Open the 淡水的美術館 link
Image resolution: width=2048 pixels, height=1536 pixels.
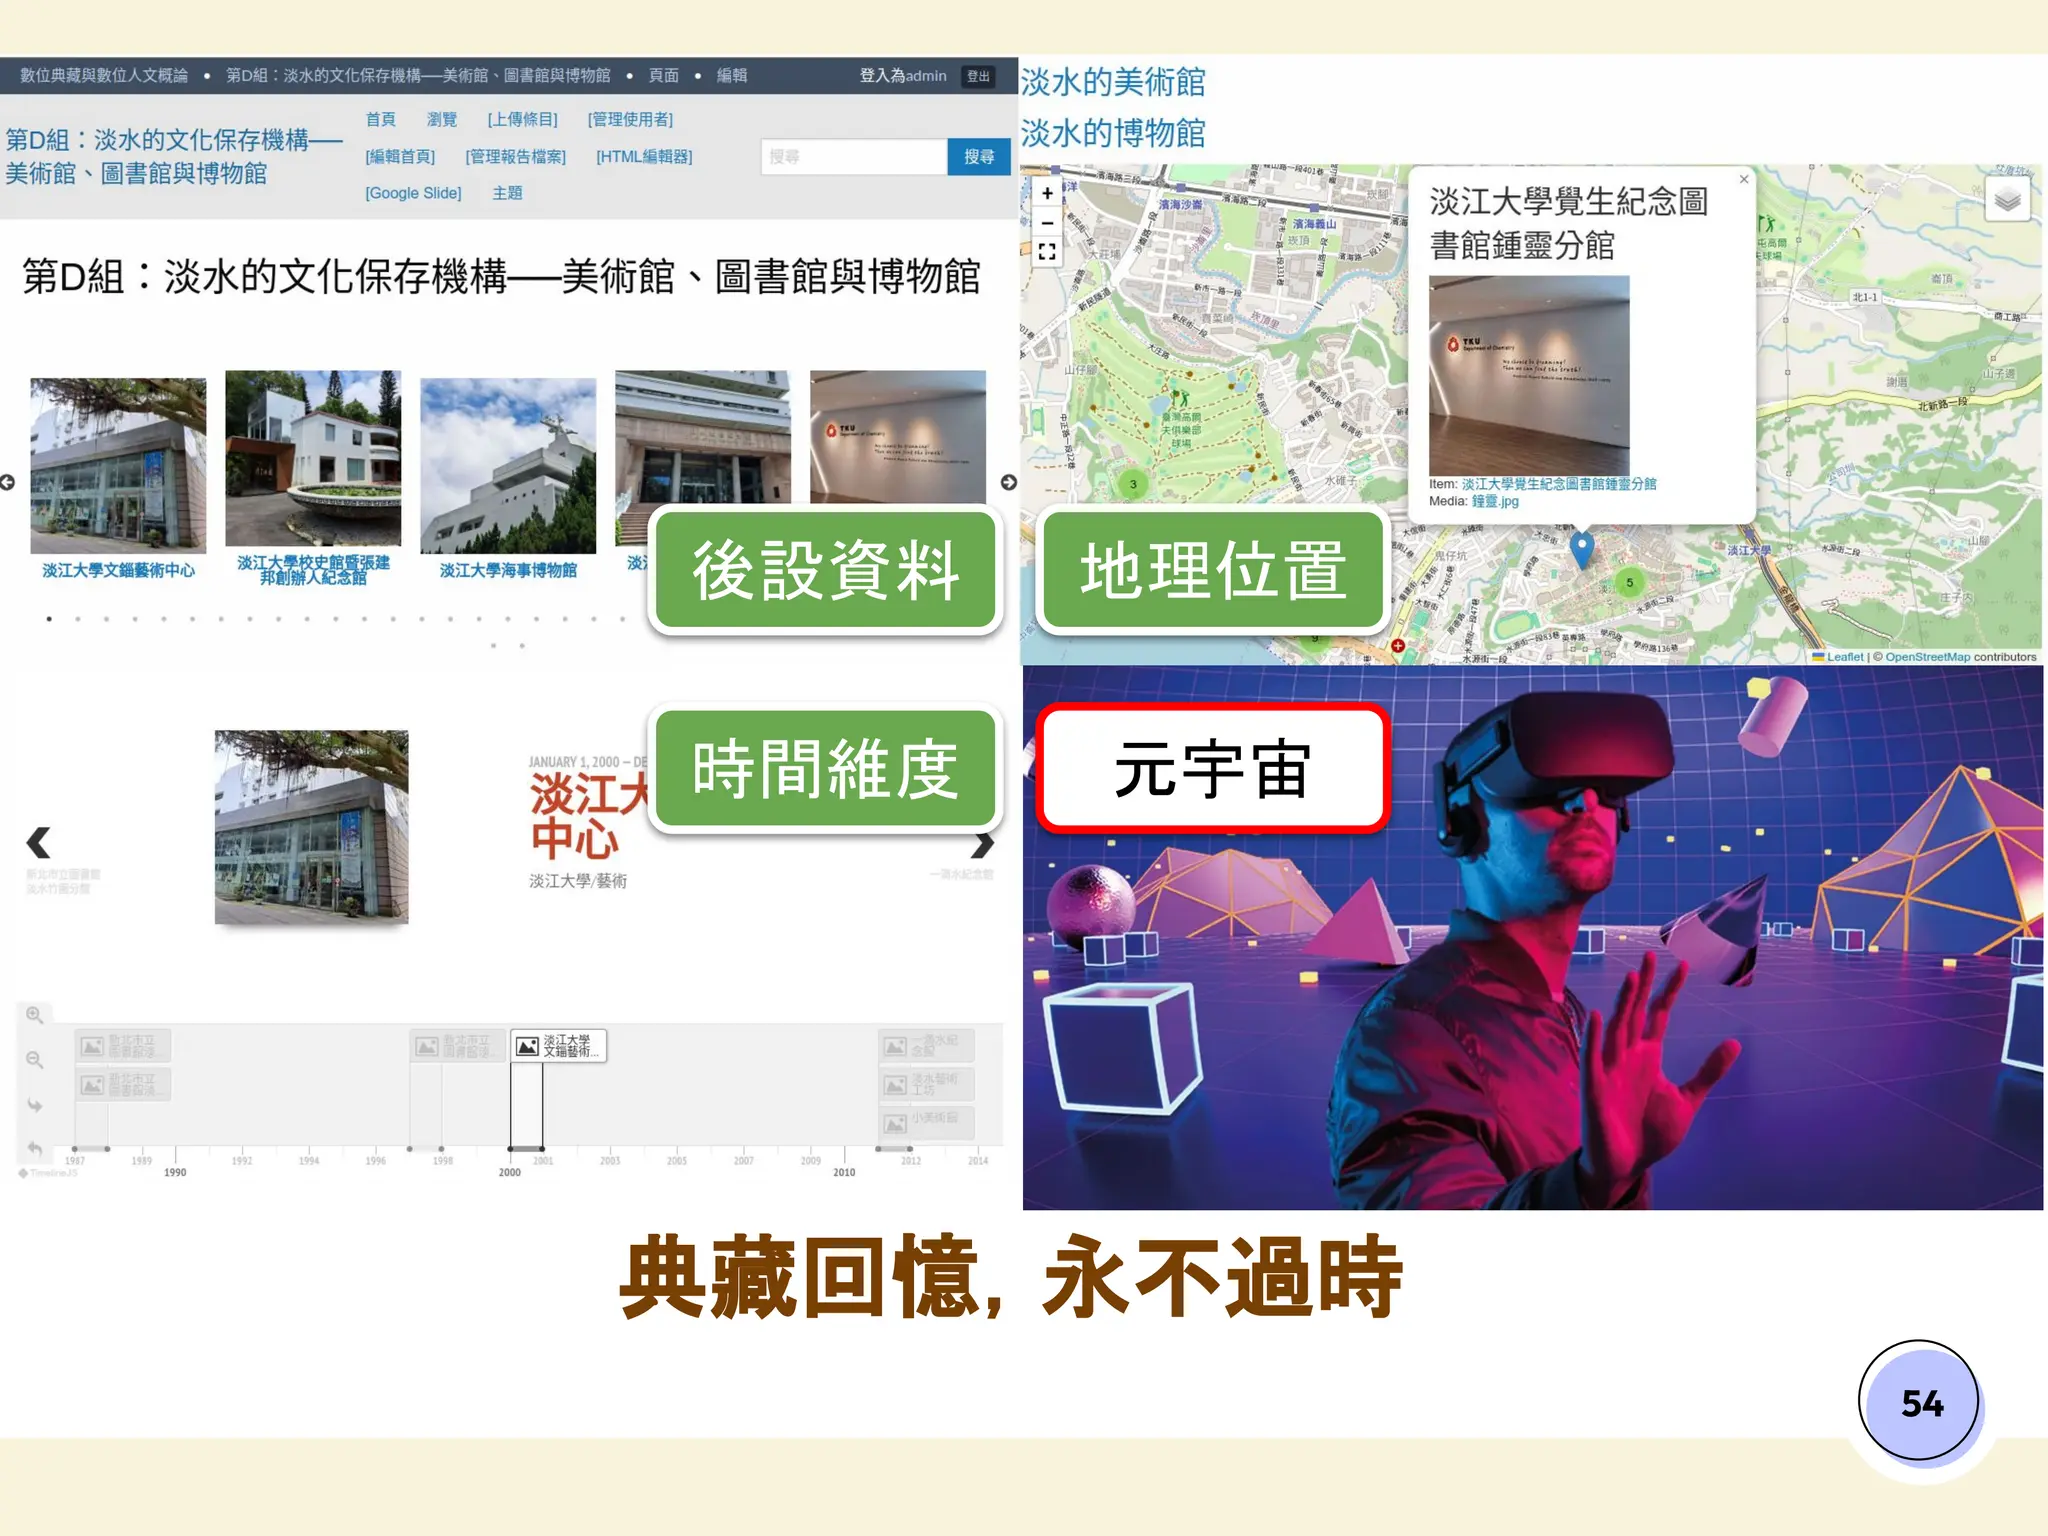point(1113,82)
